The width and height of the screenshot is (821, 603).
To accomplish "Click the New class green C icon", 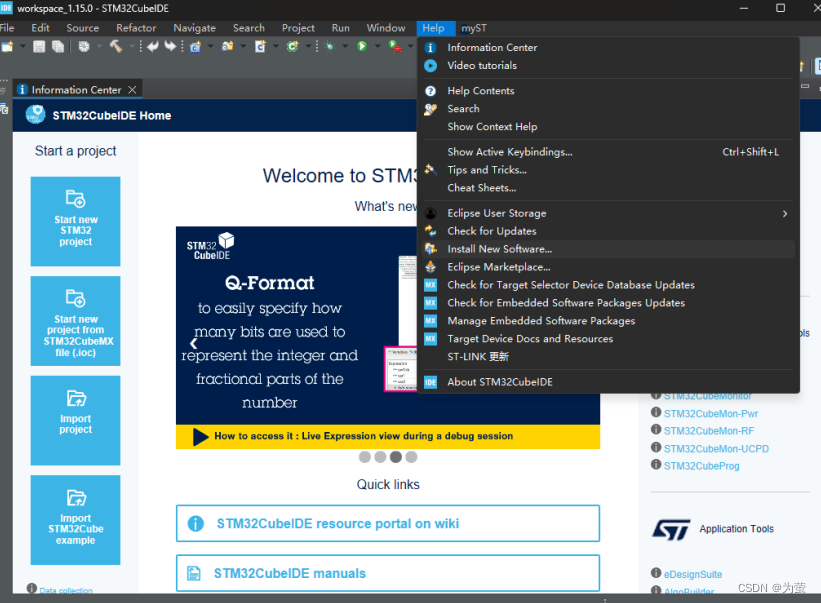I will (x=292, y=47).
